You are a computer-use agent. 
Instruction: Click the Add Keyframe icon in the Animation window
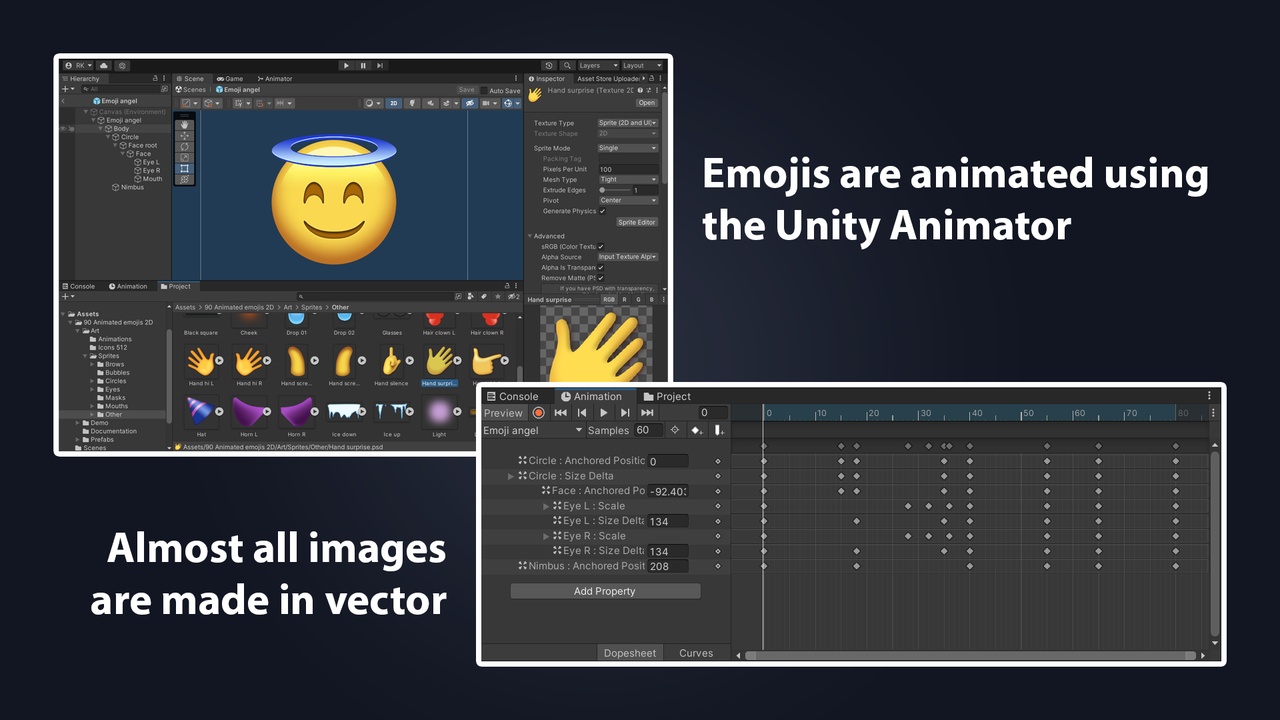click(x=697, y=430)
